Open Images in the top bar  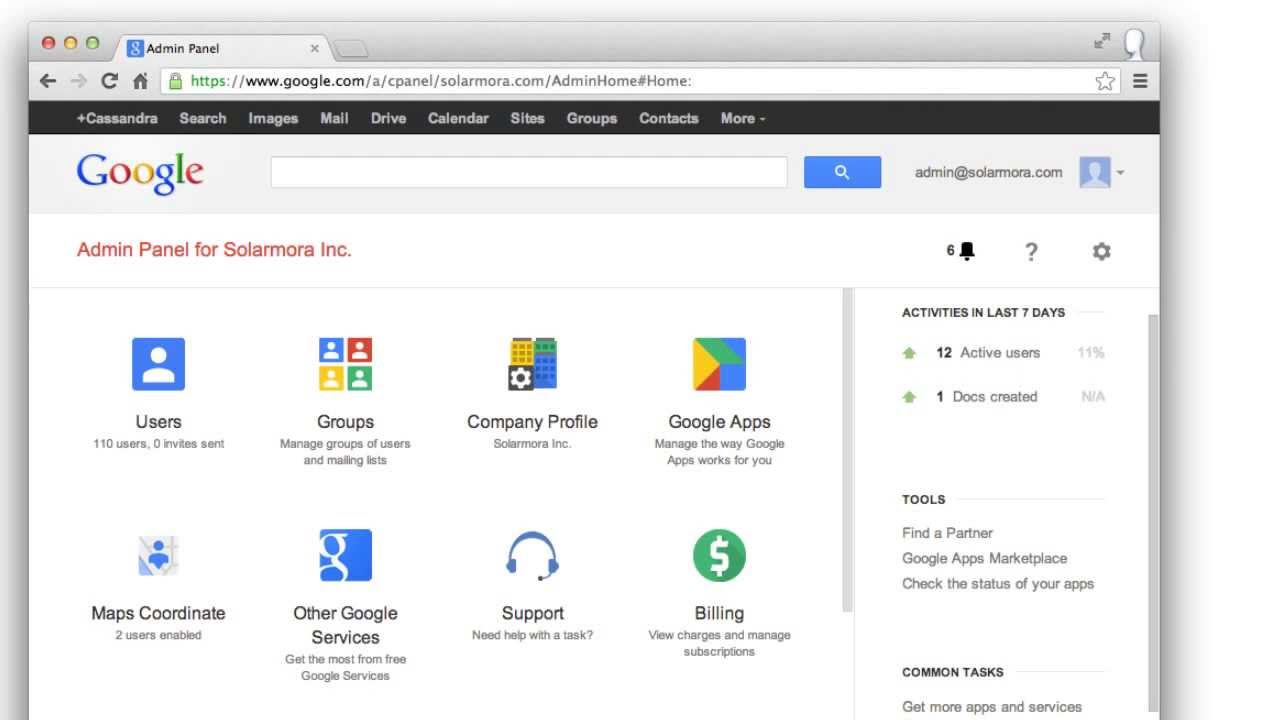(x=273, y=118)
